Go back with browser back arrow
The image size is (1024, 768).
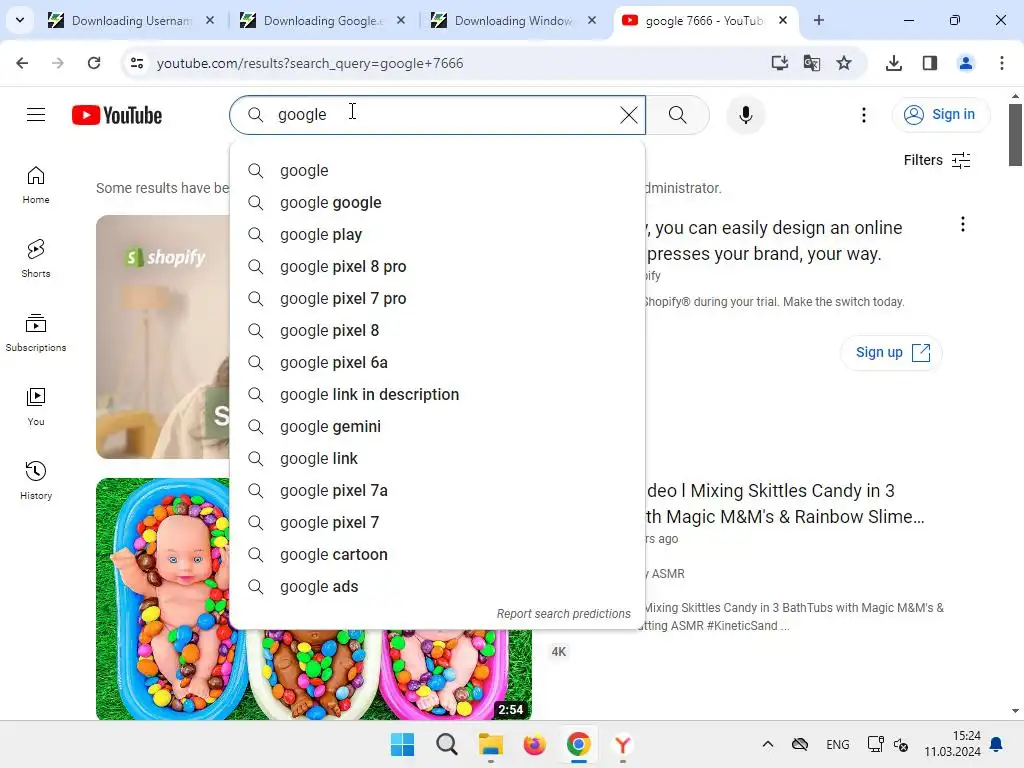click(x=22, y=63)
